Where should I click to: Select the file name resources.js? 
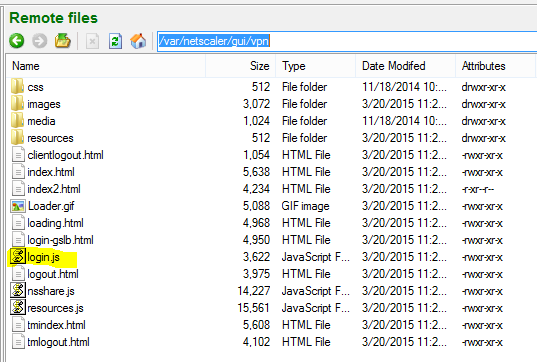point(55,308)
